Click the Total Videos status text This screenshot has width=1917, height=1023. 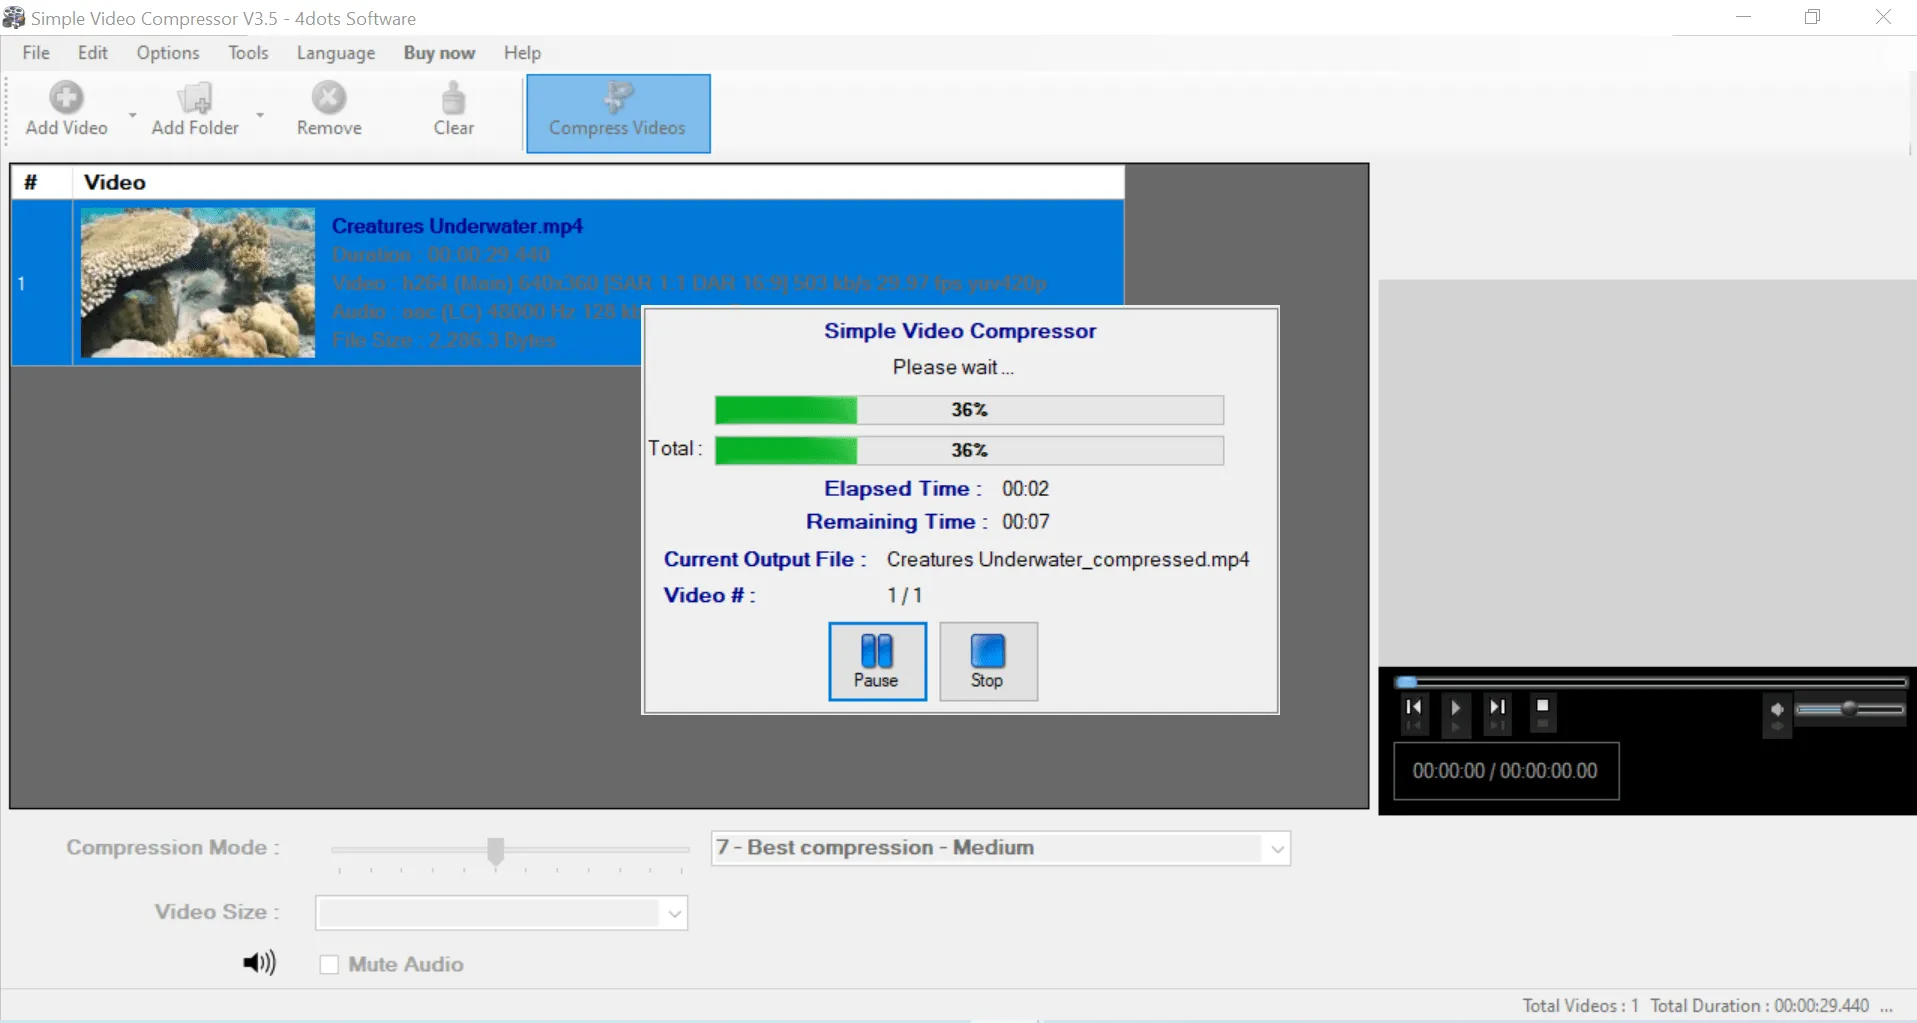1580,1006
